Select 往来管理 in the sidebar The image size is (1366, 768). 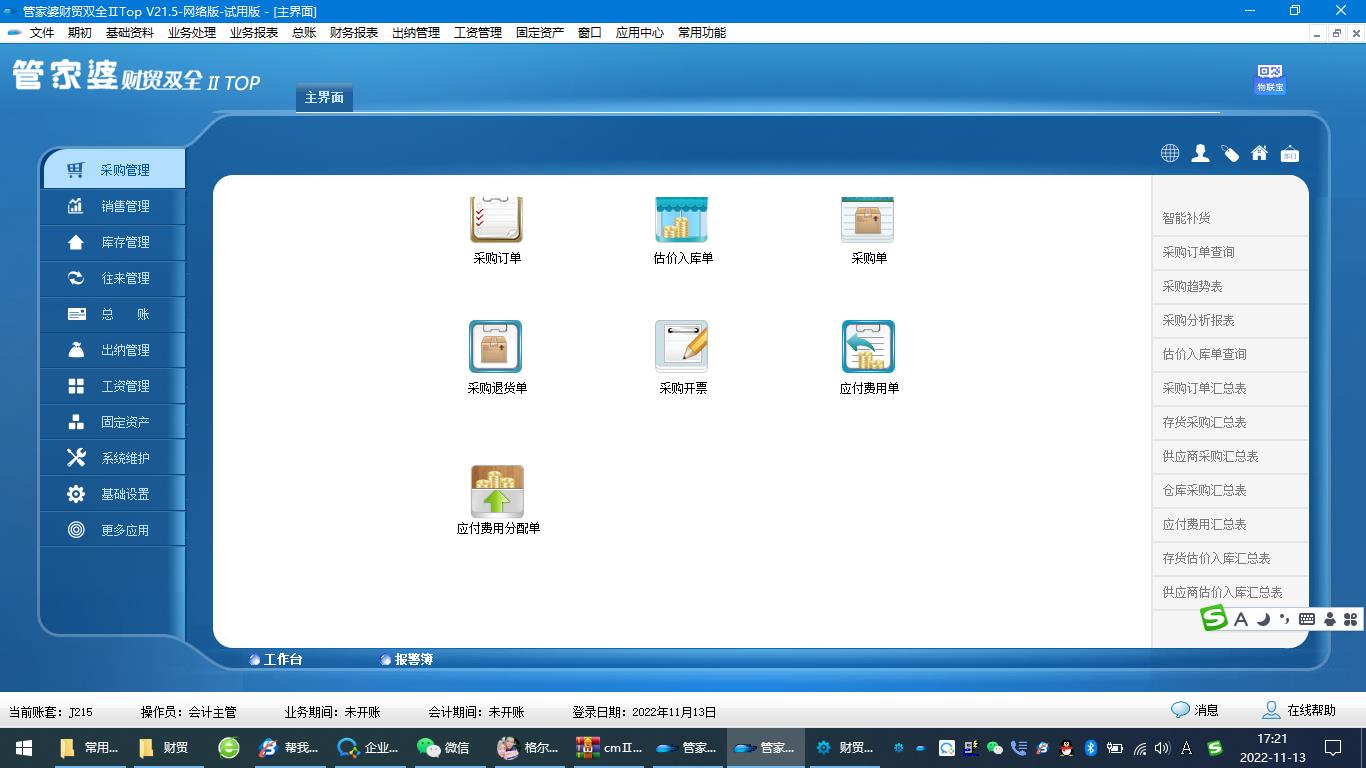tap(113, 278)
